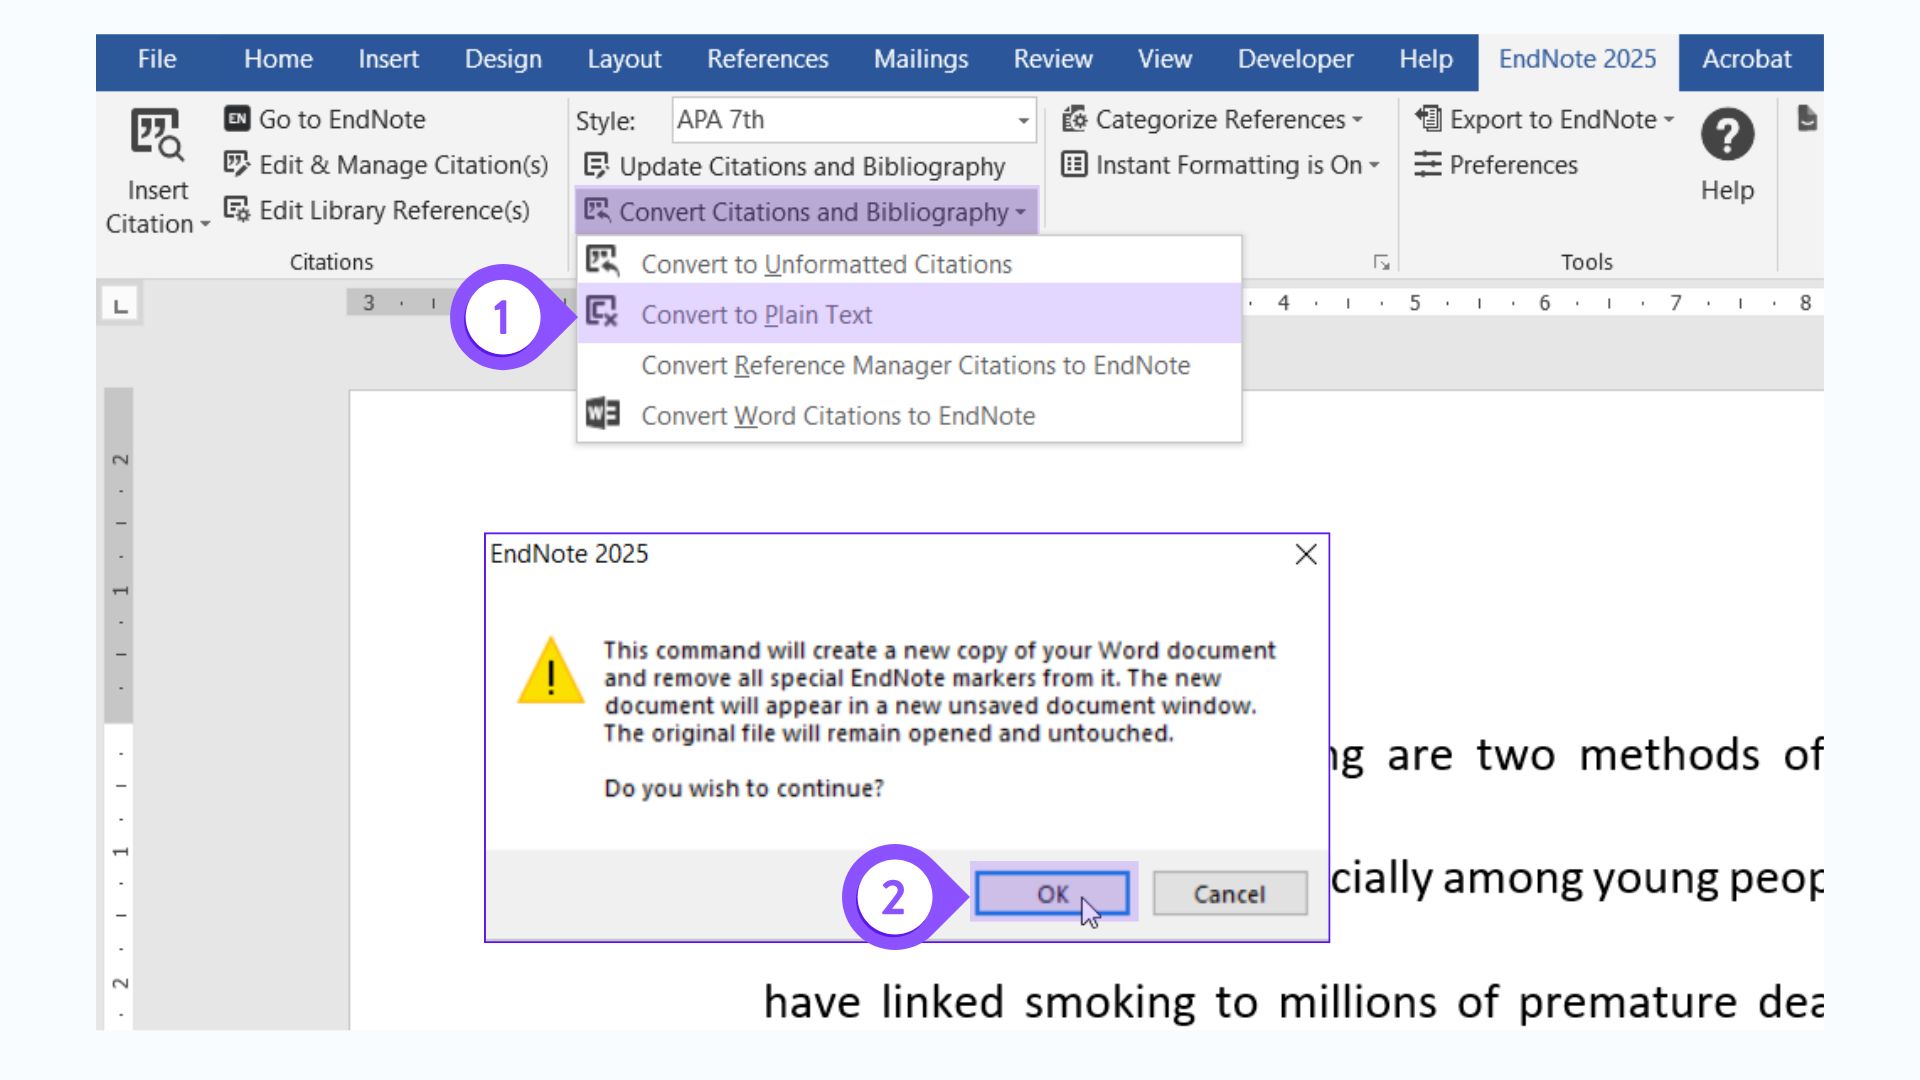Choose Convert to Plain Text
This screenshot has width=1920, height=1080.
tap(757, 314)
